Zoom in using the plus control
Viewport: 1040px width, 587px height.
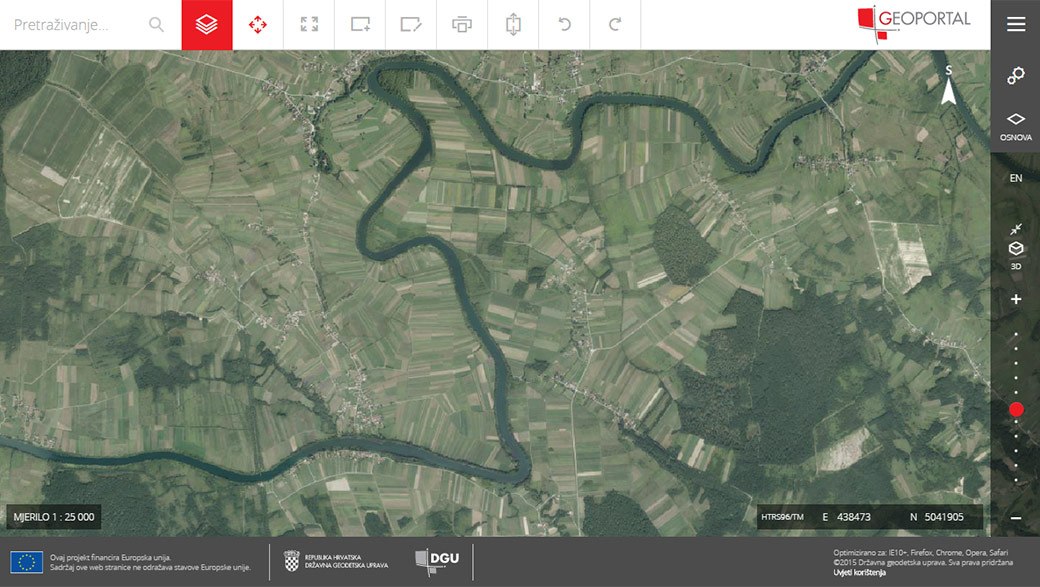(x=1016, y=297)
